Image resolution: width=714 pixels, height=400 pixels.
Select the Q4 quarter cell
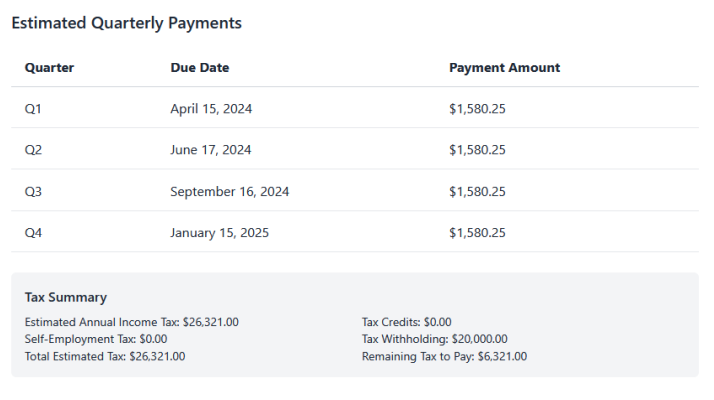pos(33,233)
